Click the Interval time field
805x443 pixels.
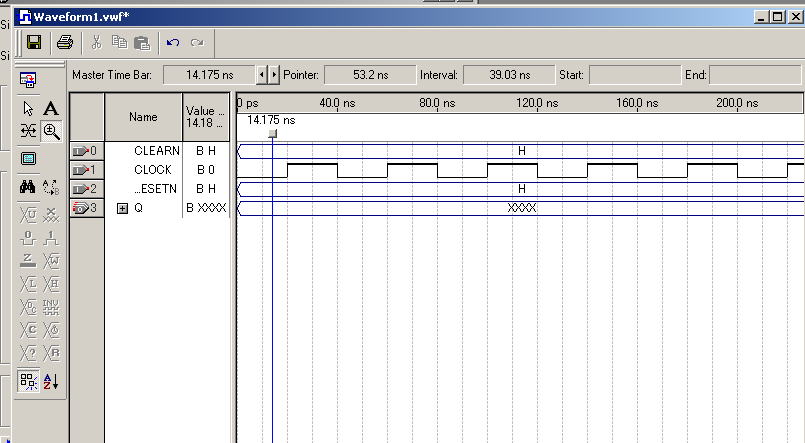click(x=509, y=75)
